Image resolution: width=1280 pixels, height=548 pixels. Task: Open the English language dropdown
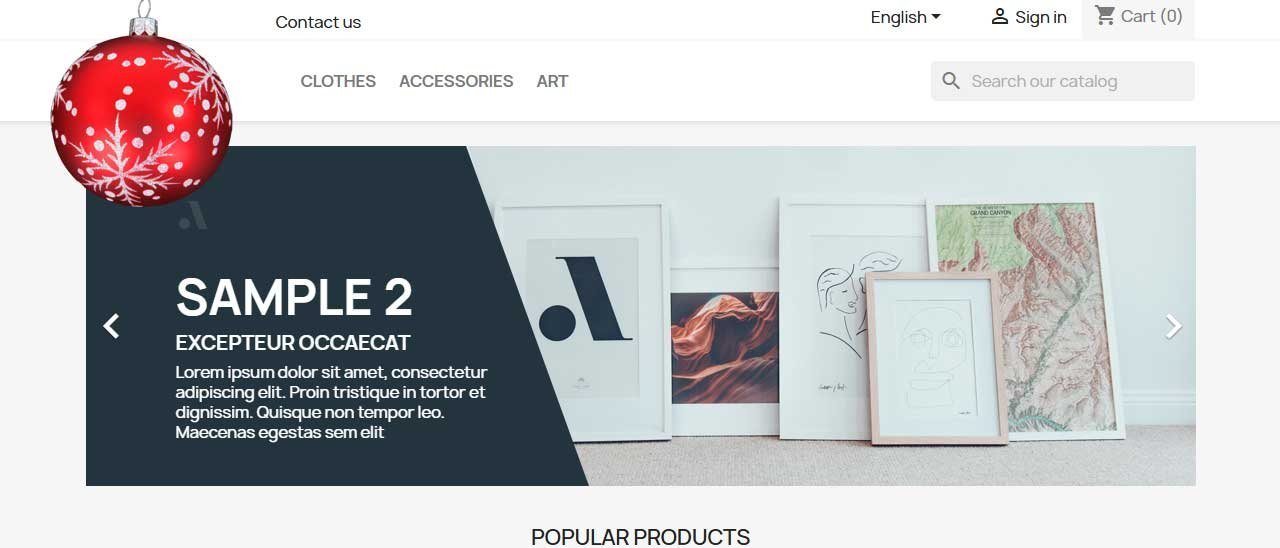(905, 17)
